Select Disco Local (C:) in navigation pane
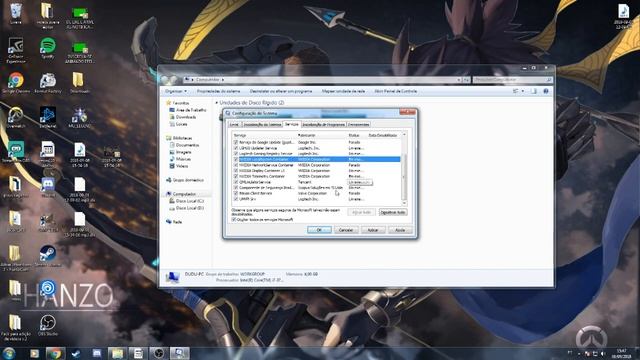The image size is (640, 360). 187,201
